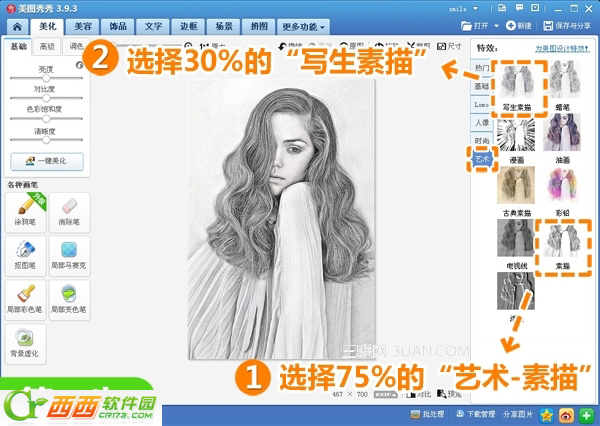The height and width of the screenshot is (426, 600).
Task: Select the 热门 effects category
Action: pyautogui.click(x=481, y=68)
